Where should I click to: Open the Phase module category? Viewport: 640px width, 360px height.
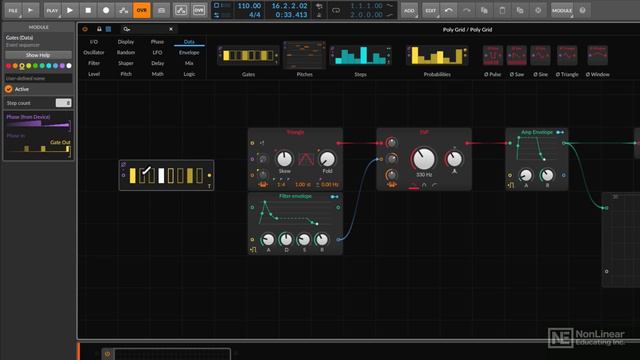click(x=157, y=42)
